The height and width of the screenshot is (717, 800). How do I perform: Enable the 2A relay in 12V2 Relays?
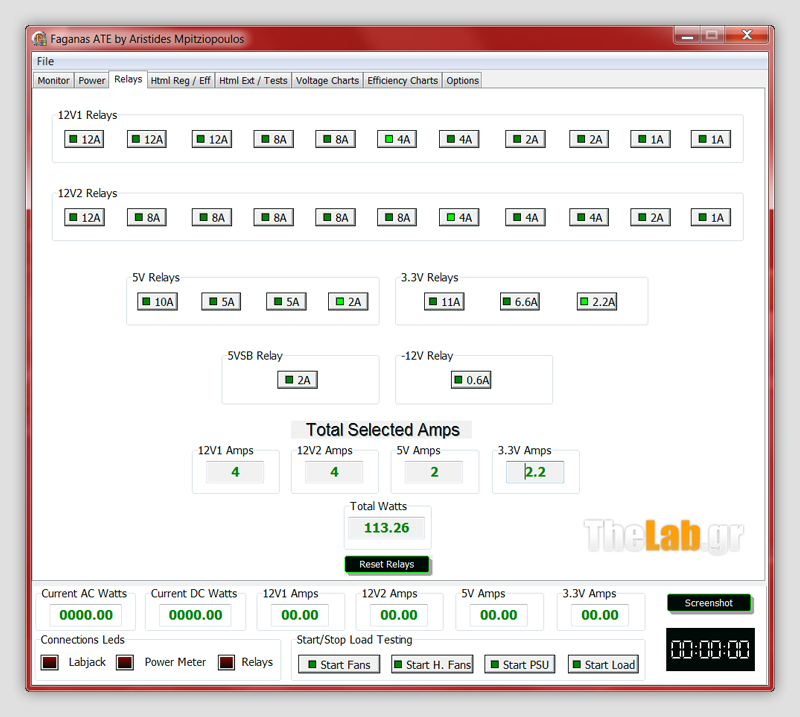(x=650, y=217)
